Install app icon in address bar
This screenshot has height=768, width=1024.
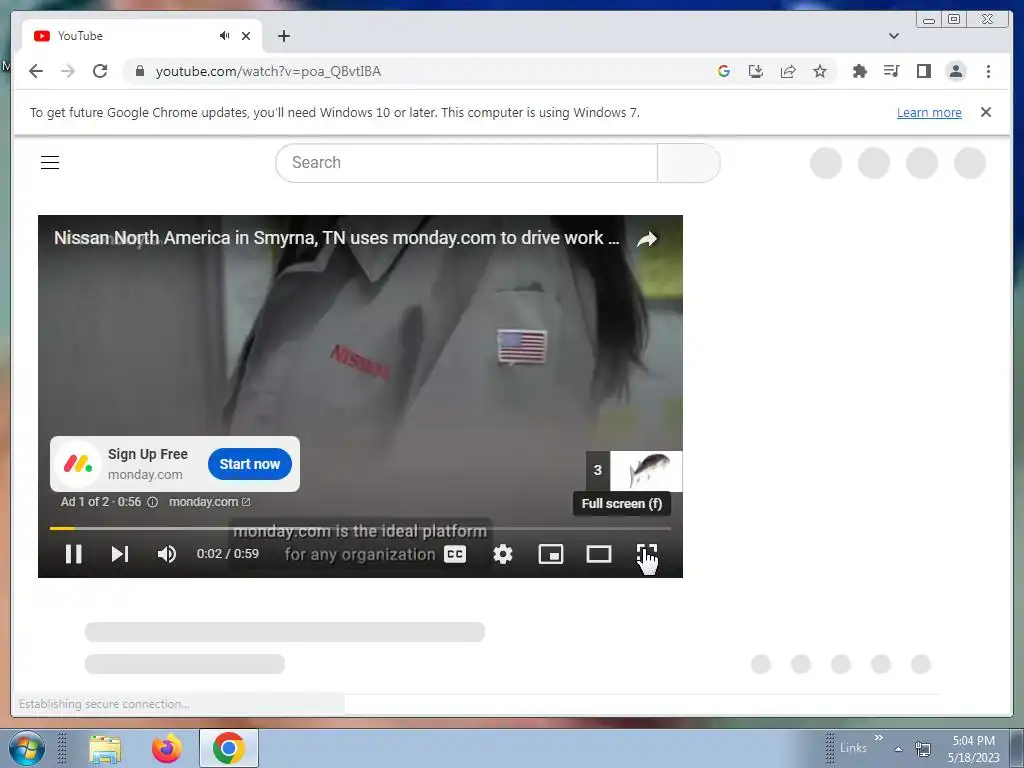tap(756, 71)
